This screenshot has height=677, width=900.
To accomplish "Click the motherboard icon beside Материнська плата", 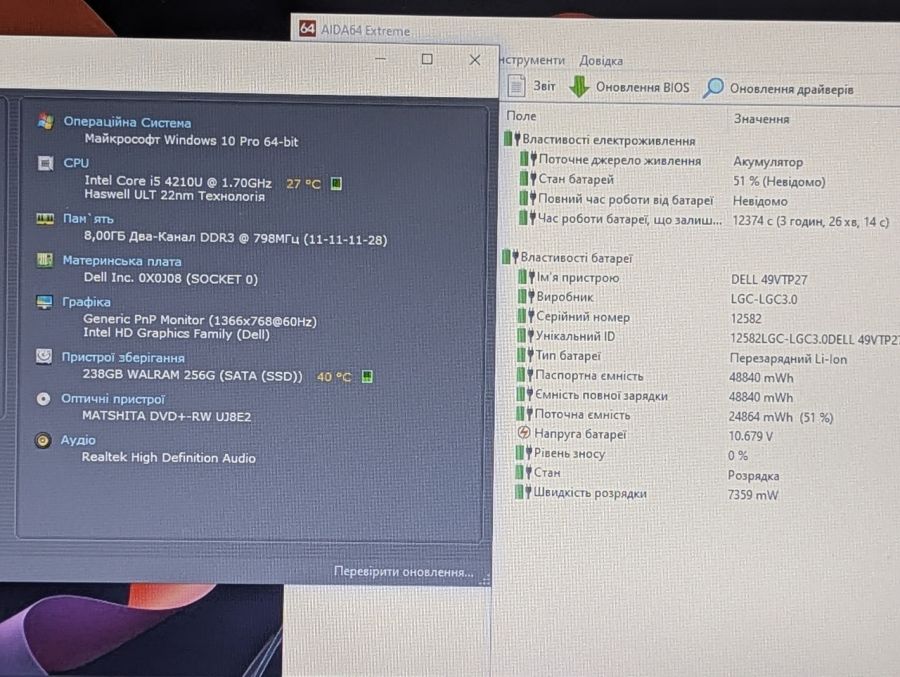I will pyautogui.click(x=45, y=260).
